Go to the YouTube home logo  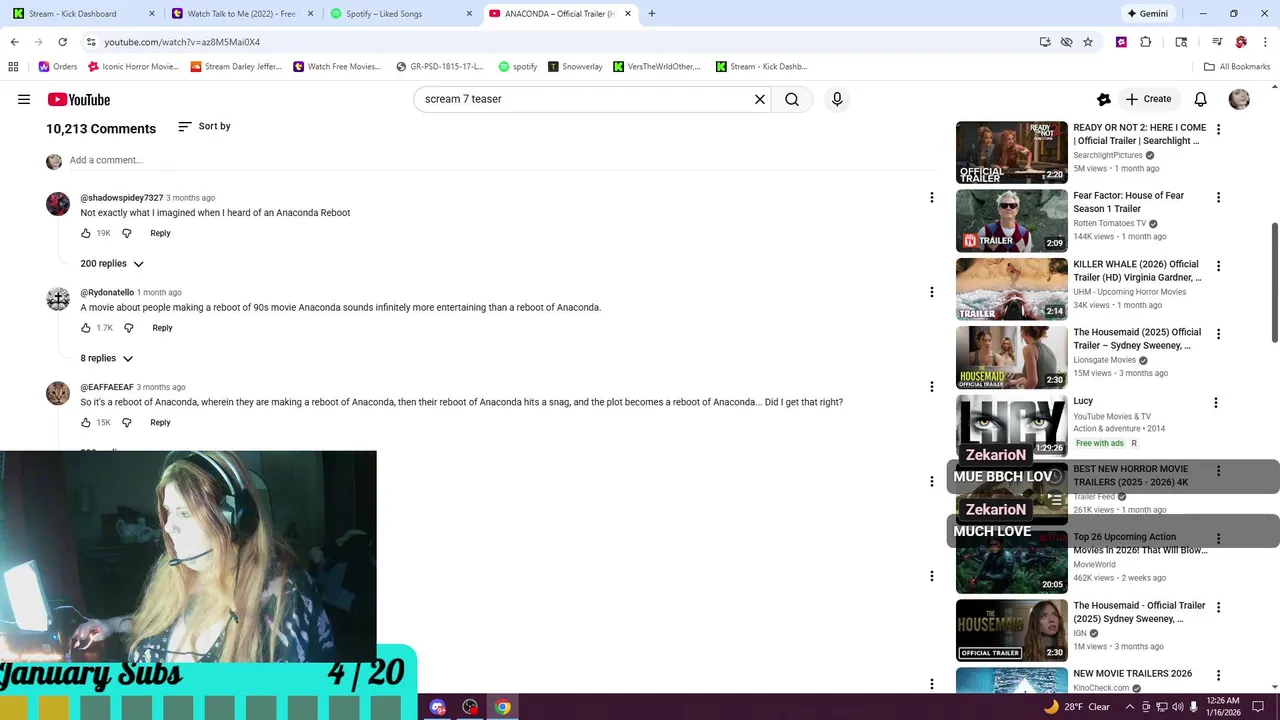78,99
